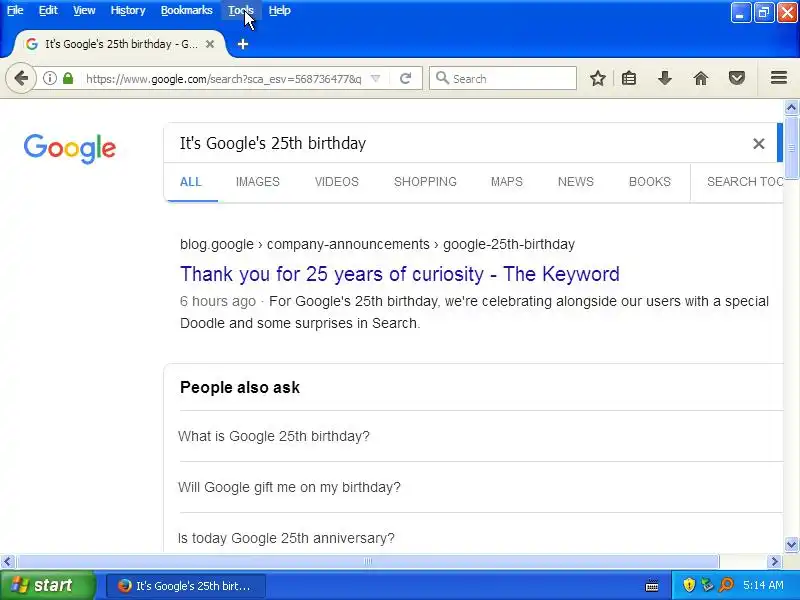Bookmark this page with the star icon
This screenshot has width=800, height=600.
pos(597,78)
